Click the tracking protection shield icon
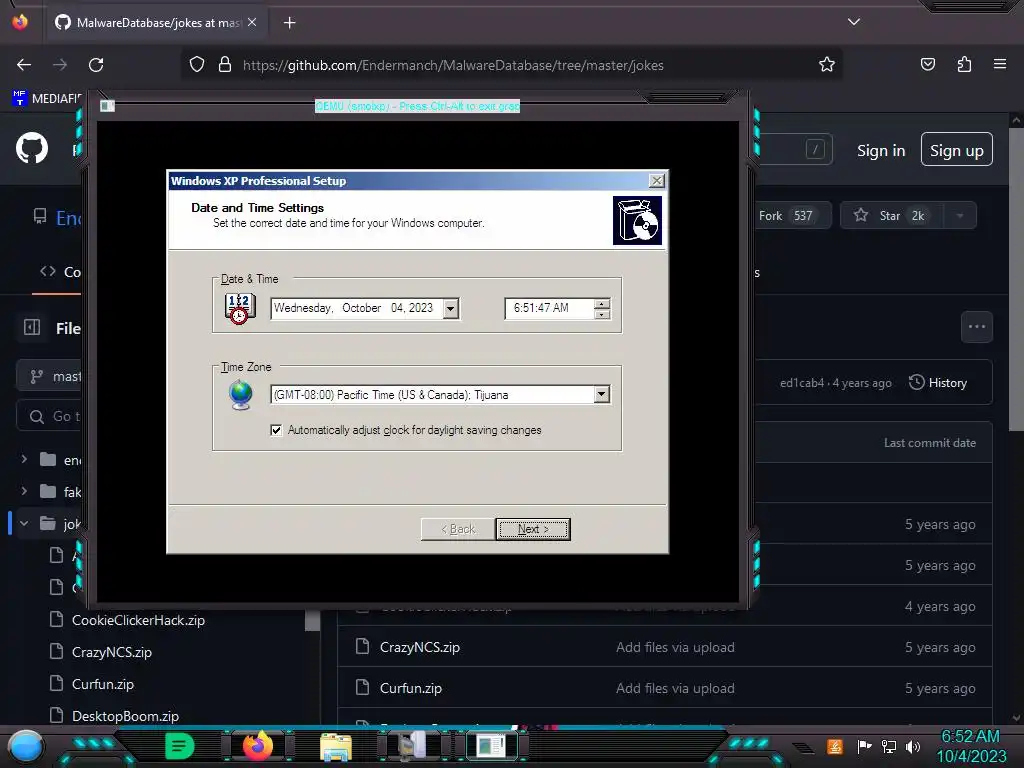Viewport: 1024px width, 768px height. 197,65
